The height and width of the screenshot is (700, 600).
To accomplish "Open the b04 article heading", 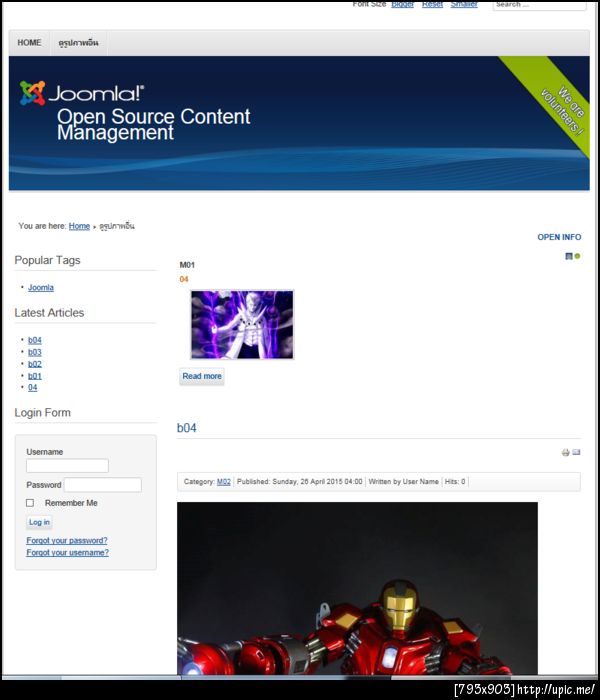I will tap(187, 428).
